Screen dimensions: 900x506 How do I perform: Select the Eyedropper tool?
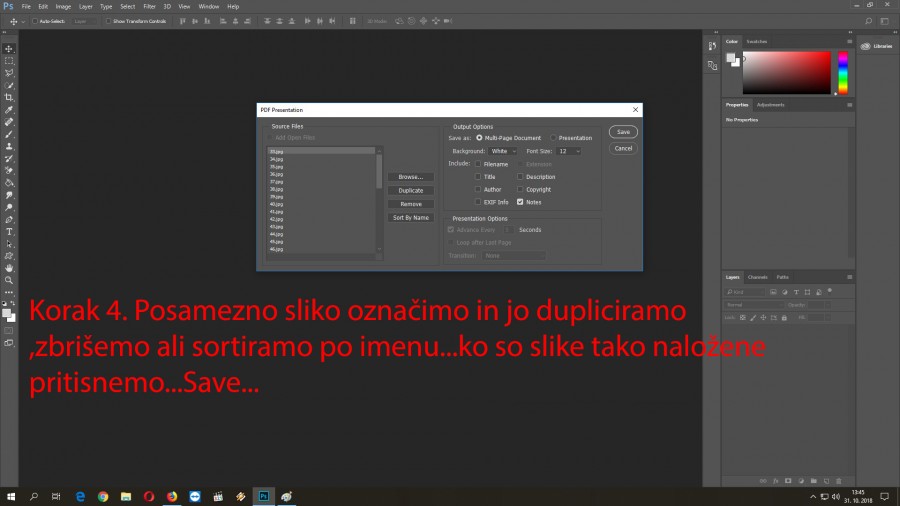[9, 110]
